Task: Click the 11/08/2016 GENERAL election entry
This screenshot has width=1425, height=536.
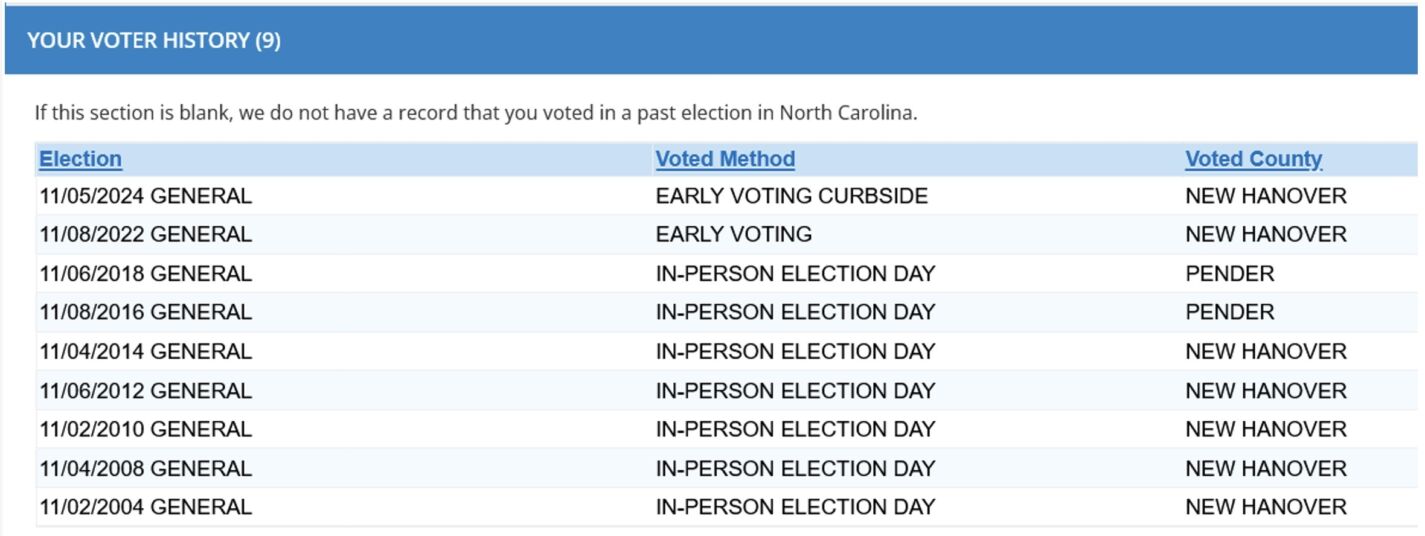Action: [146, 313]
